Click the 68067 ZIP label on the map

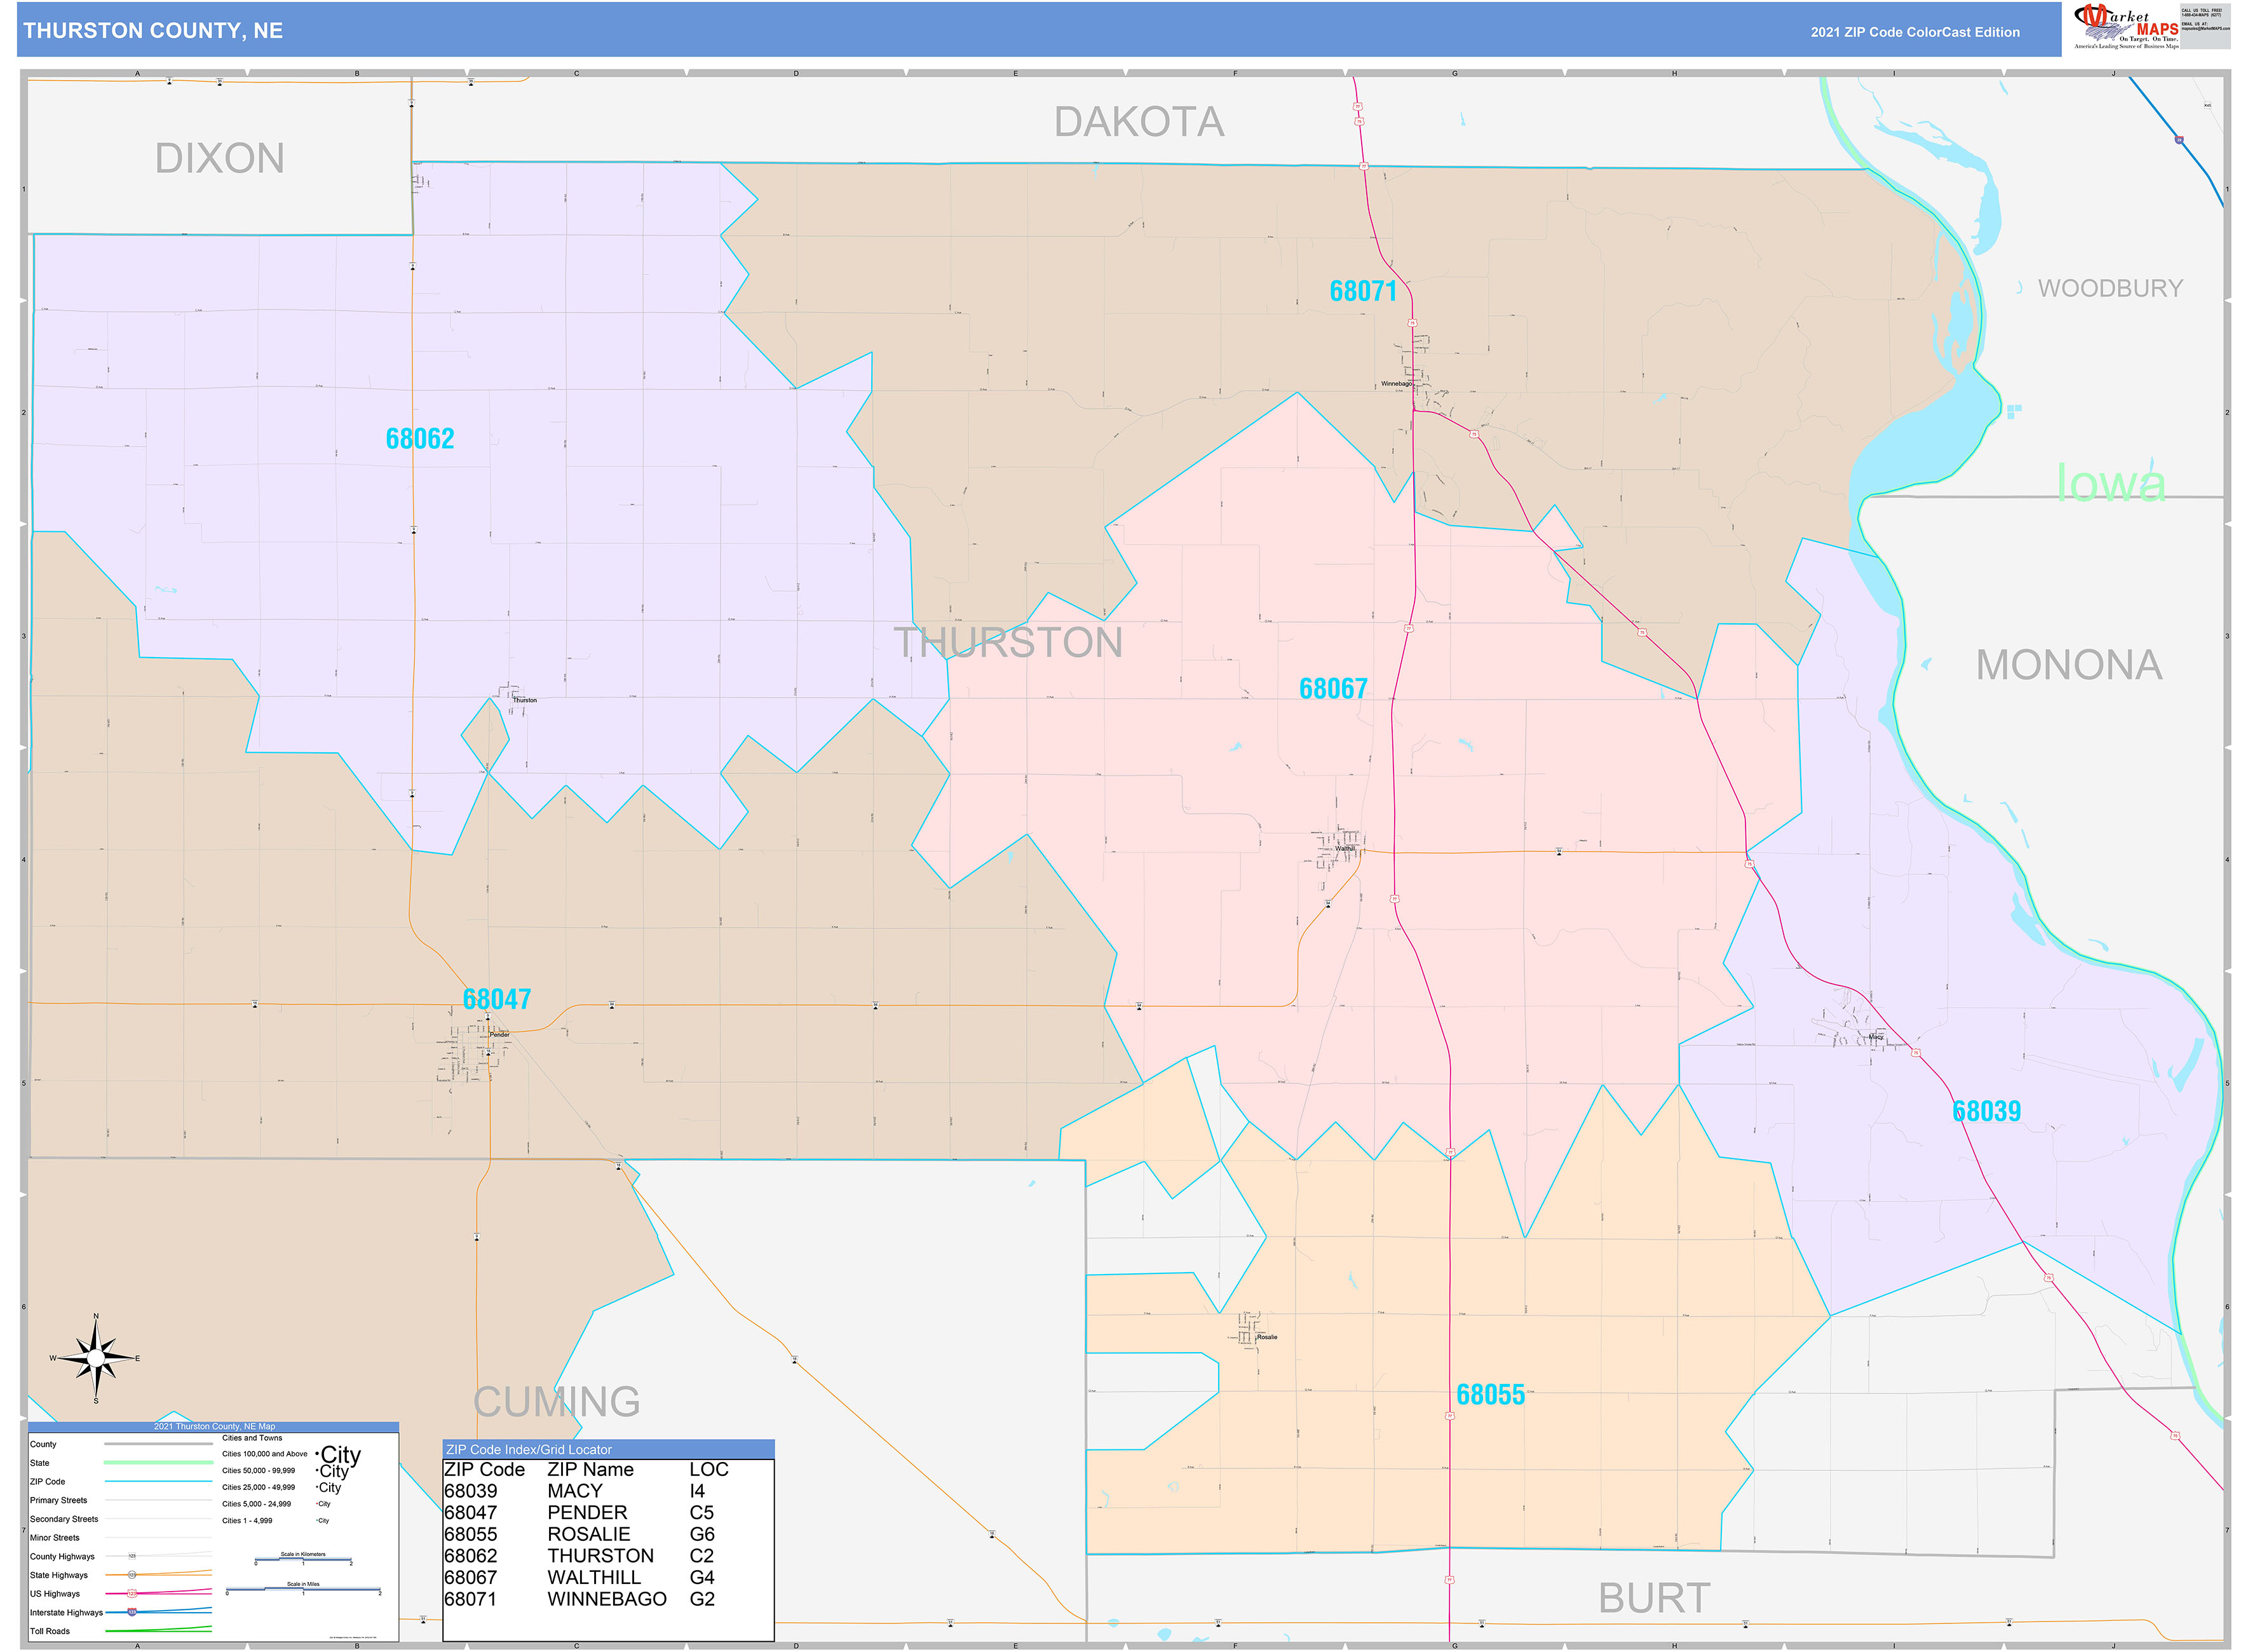coord(1333,688)
